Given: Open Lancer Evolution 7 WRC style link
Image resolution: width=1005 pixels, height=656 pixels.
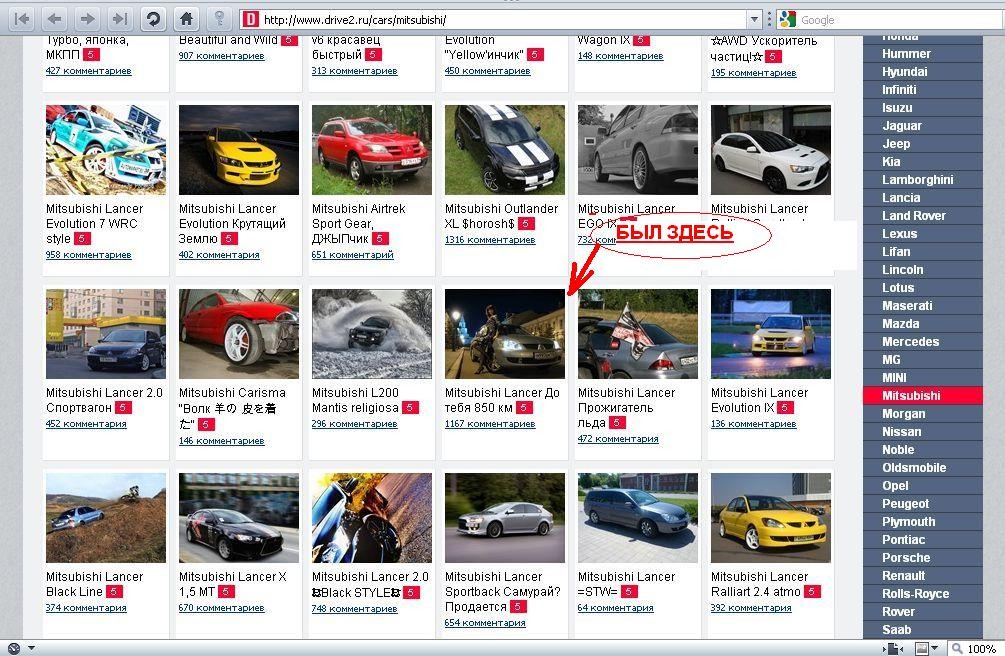Looking at the screenshot, I should (x=94, y=224).
